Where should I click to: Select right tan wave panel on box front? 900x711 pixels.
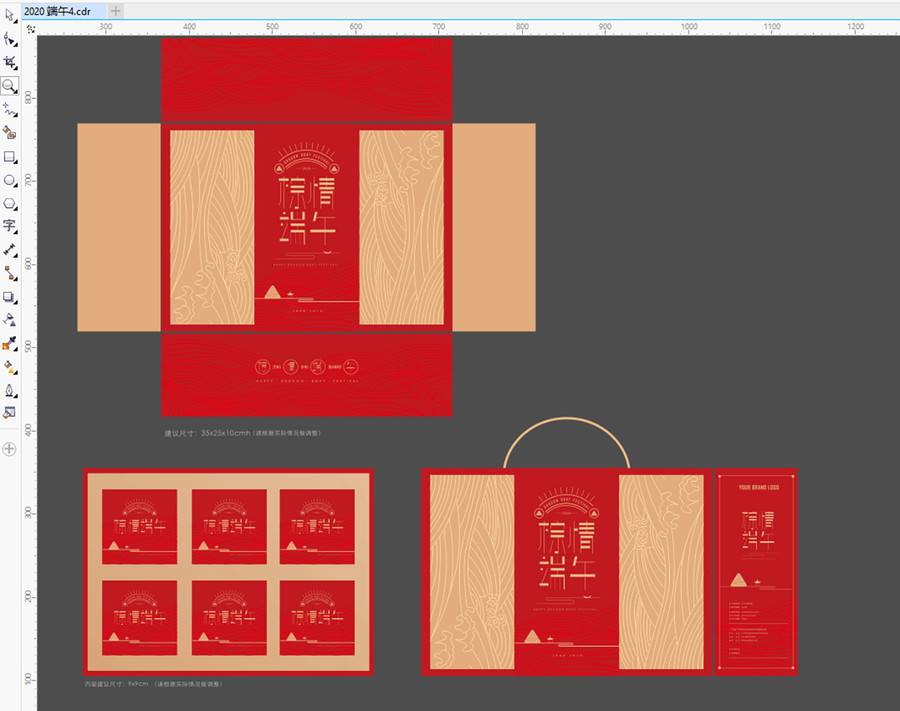coord(401,227)
